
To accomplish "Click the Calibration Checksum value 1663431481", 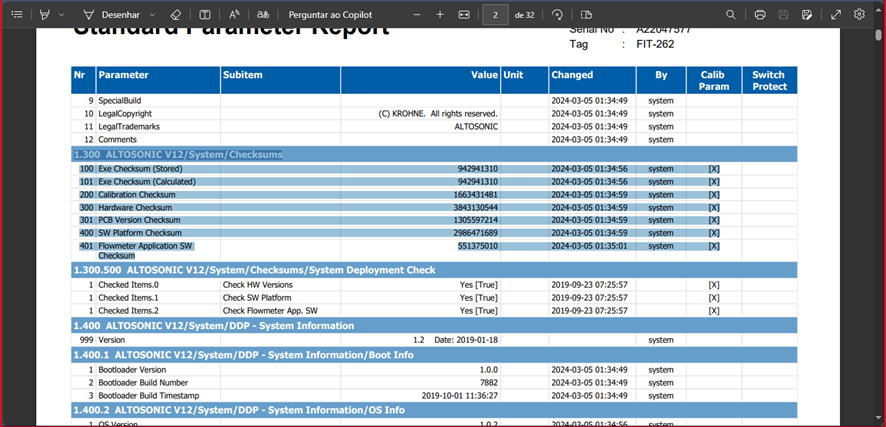I will pos(477,195).
